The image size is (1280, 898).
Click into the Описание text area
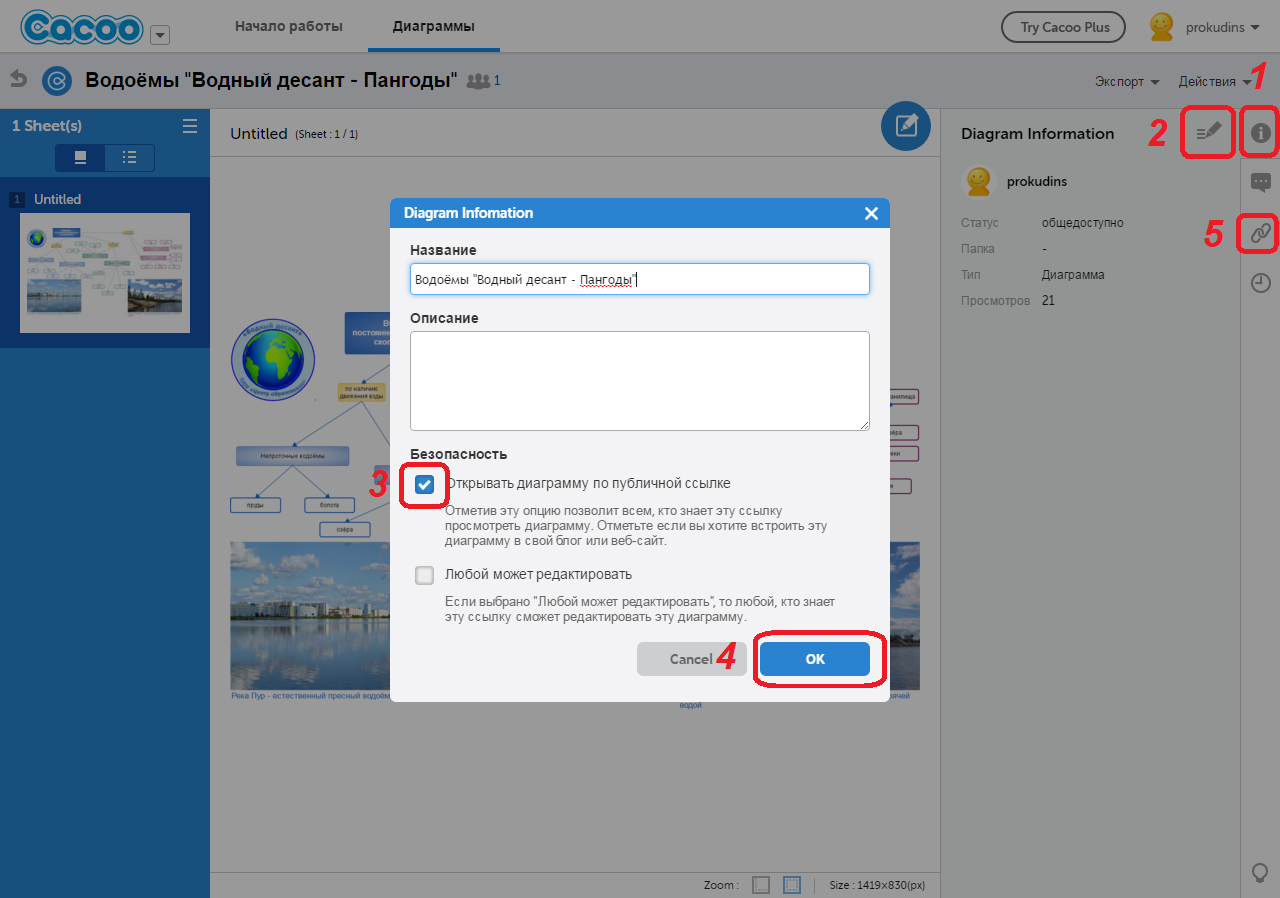pyautogui.click(x=639, y=380)
